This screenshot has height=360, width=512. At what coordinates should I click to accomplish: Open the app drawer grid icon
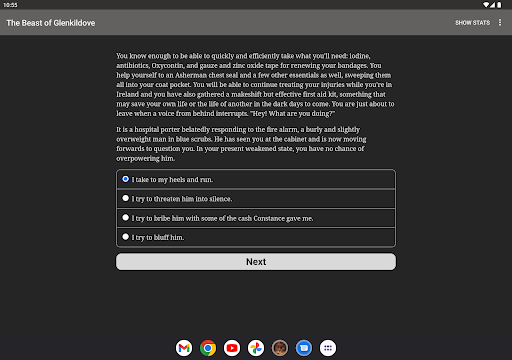click(x=328, y=348)
